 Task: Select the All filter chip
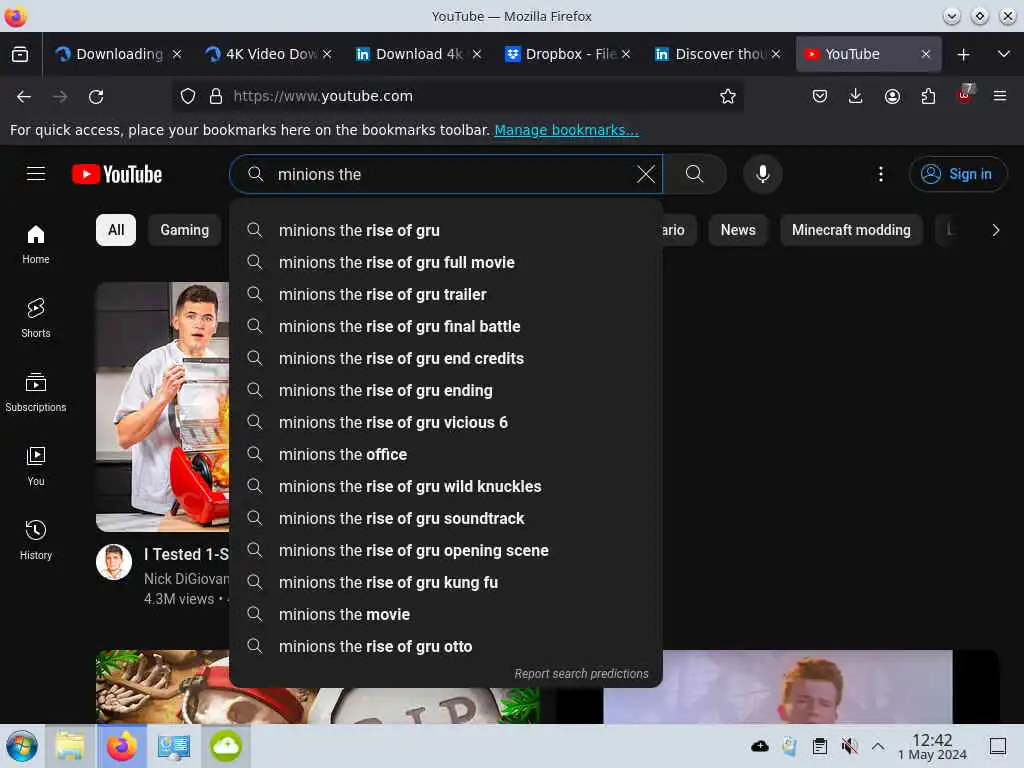116,230
